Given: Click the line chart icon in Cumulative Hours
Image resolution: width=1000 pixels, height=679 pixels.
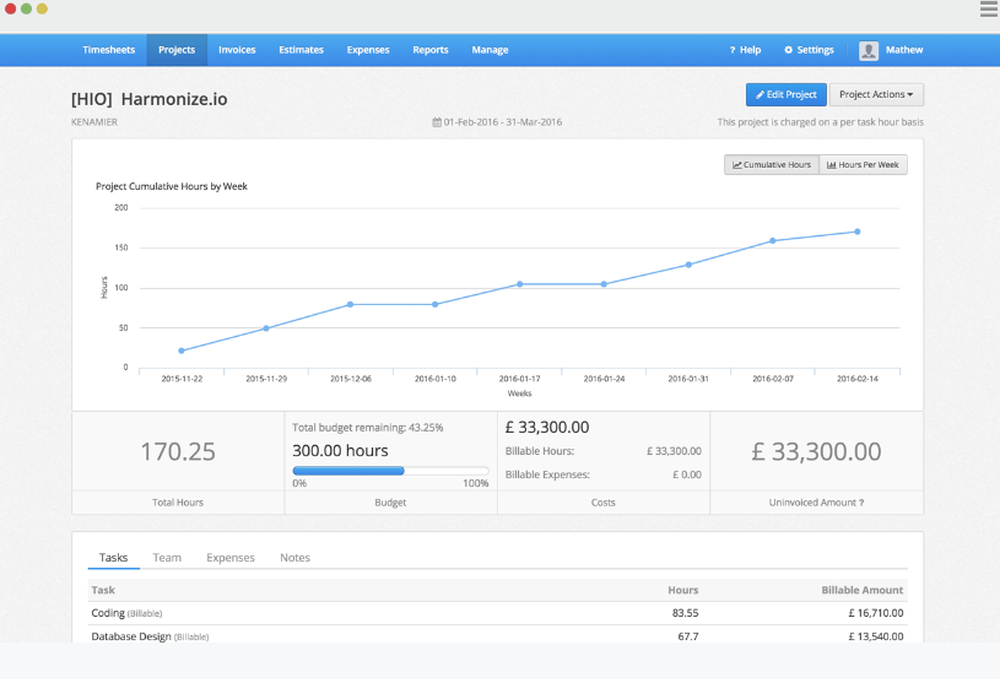Looking at the screenshot, I should pos(737,164).
